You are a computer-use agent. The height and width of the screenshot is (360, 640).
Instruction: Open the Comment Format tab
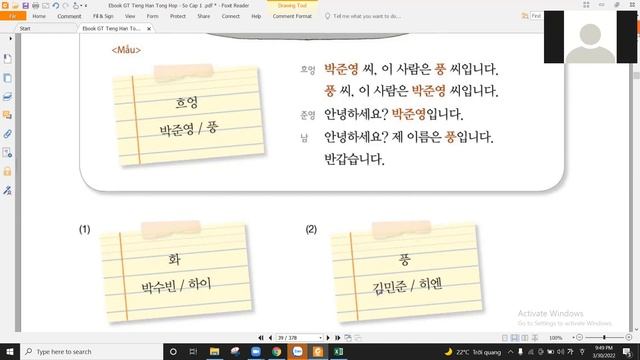292,16
